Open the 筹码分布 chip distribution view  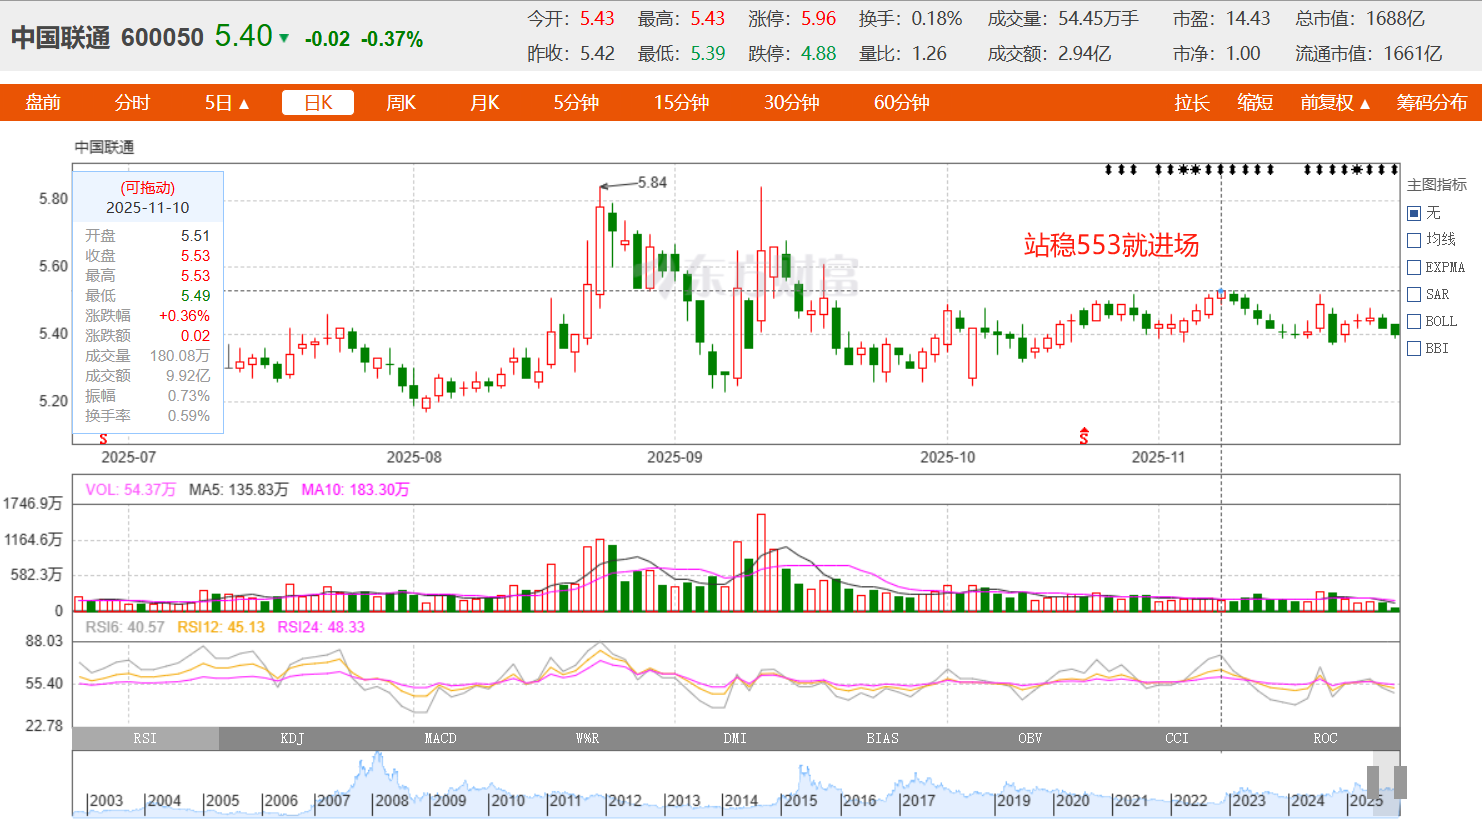1432,102
